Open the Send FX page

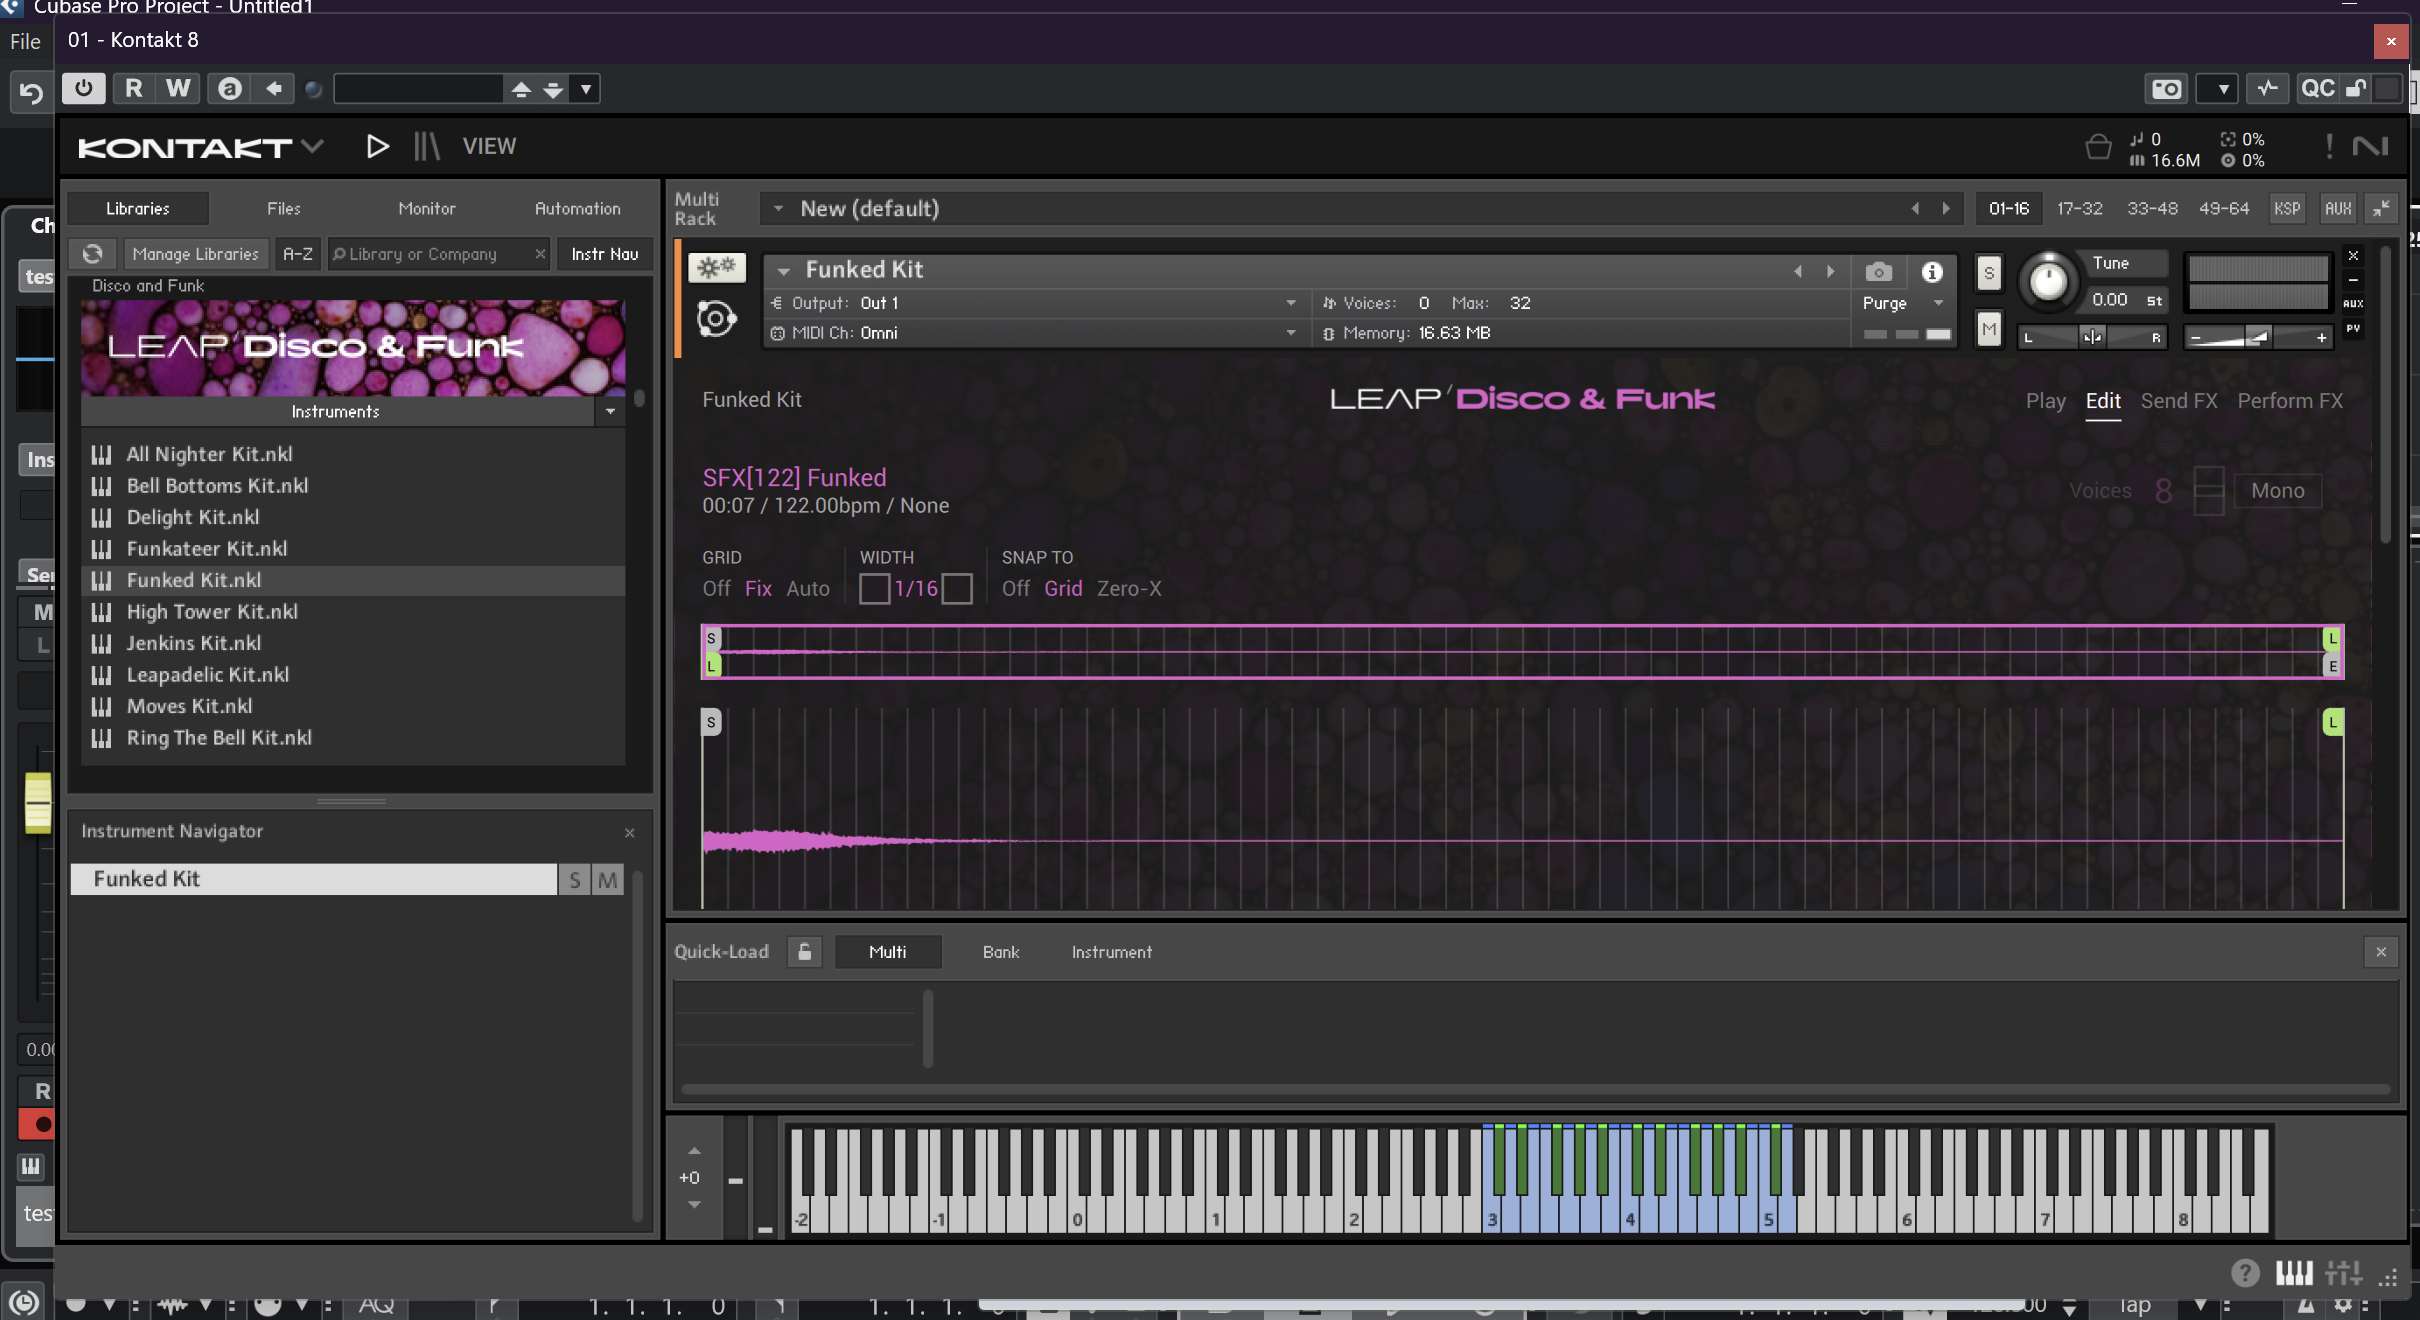pyautogui.click(x=2178, y=401)
